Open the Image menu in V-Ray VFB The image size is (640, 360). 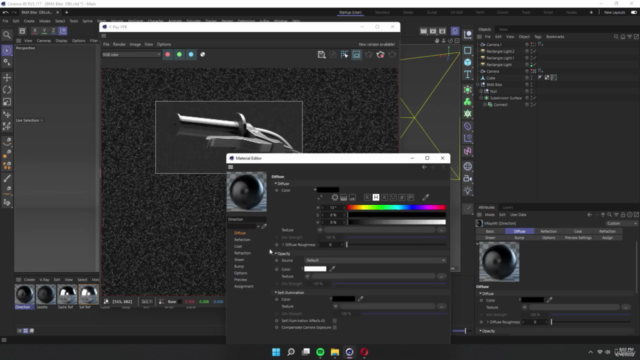(135, 44)
